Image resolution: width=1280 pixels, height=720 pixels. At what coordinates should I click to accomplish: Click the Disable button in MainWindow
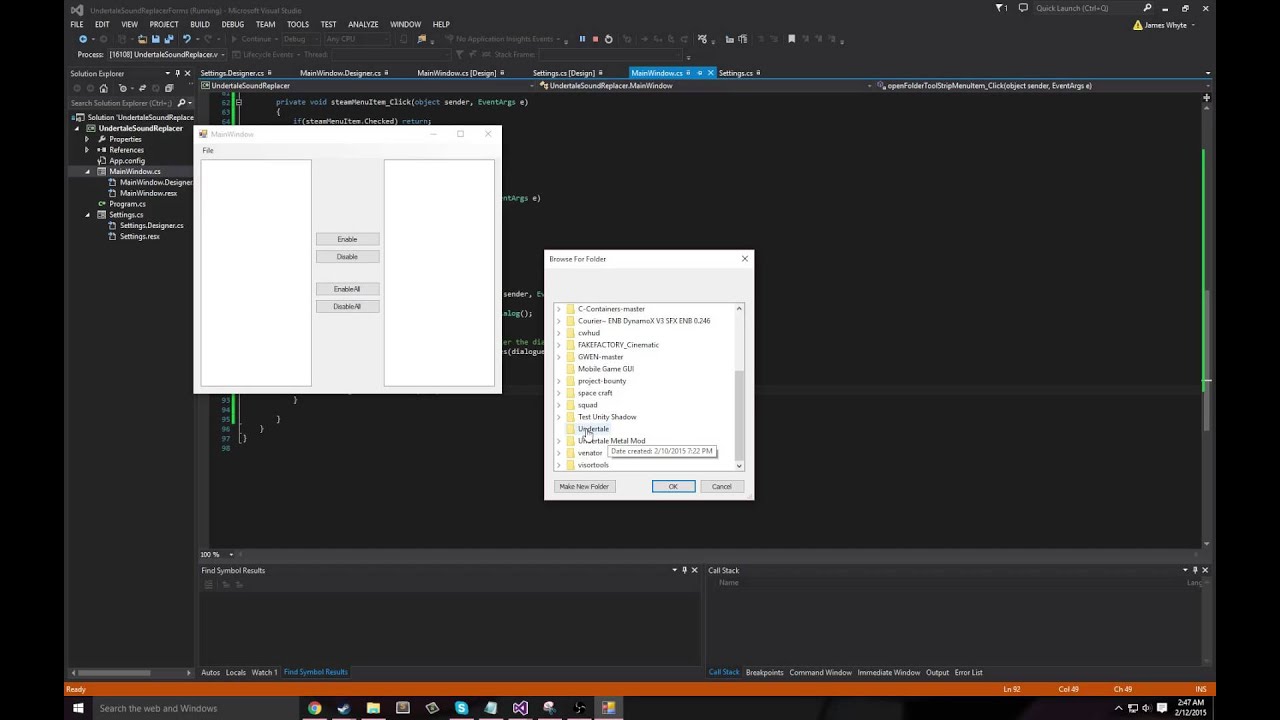(x=347, y=257)
